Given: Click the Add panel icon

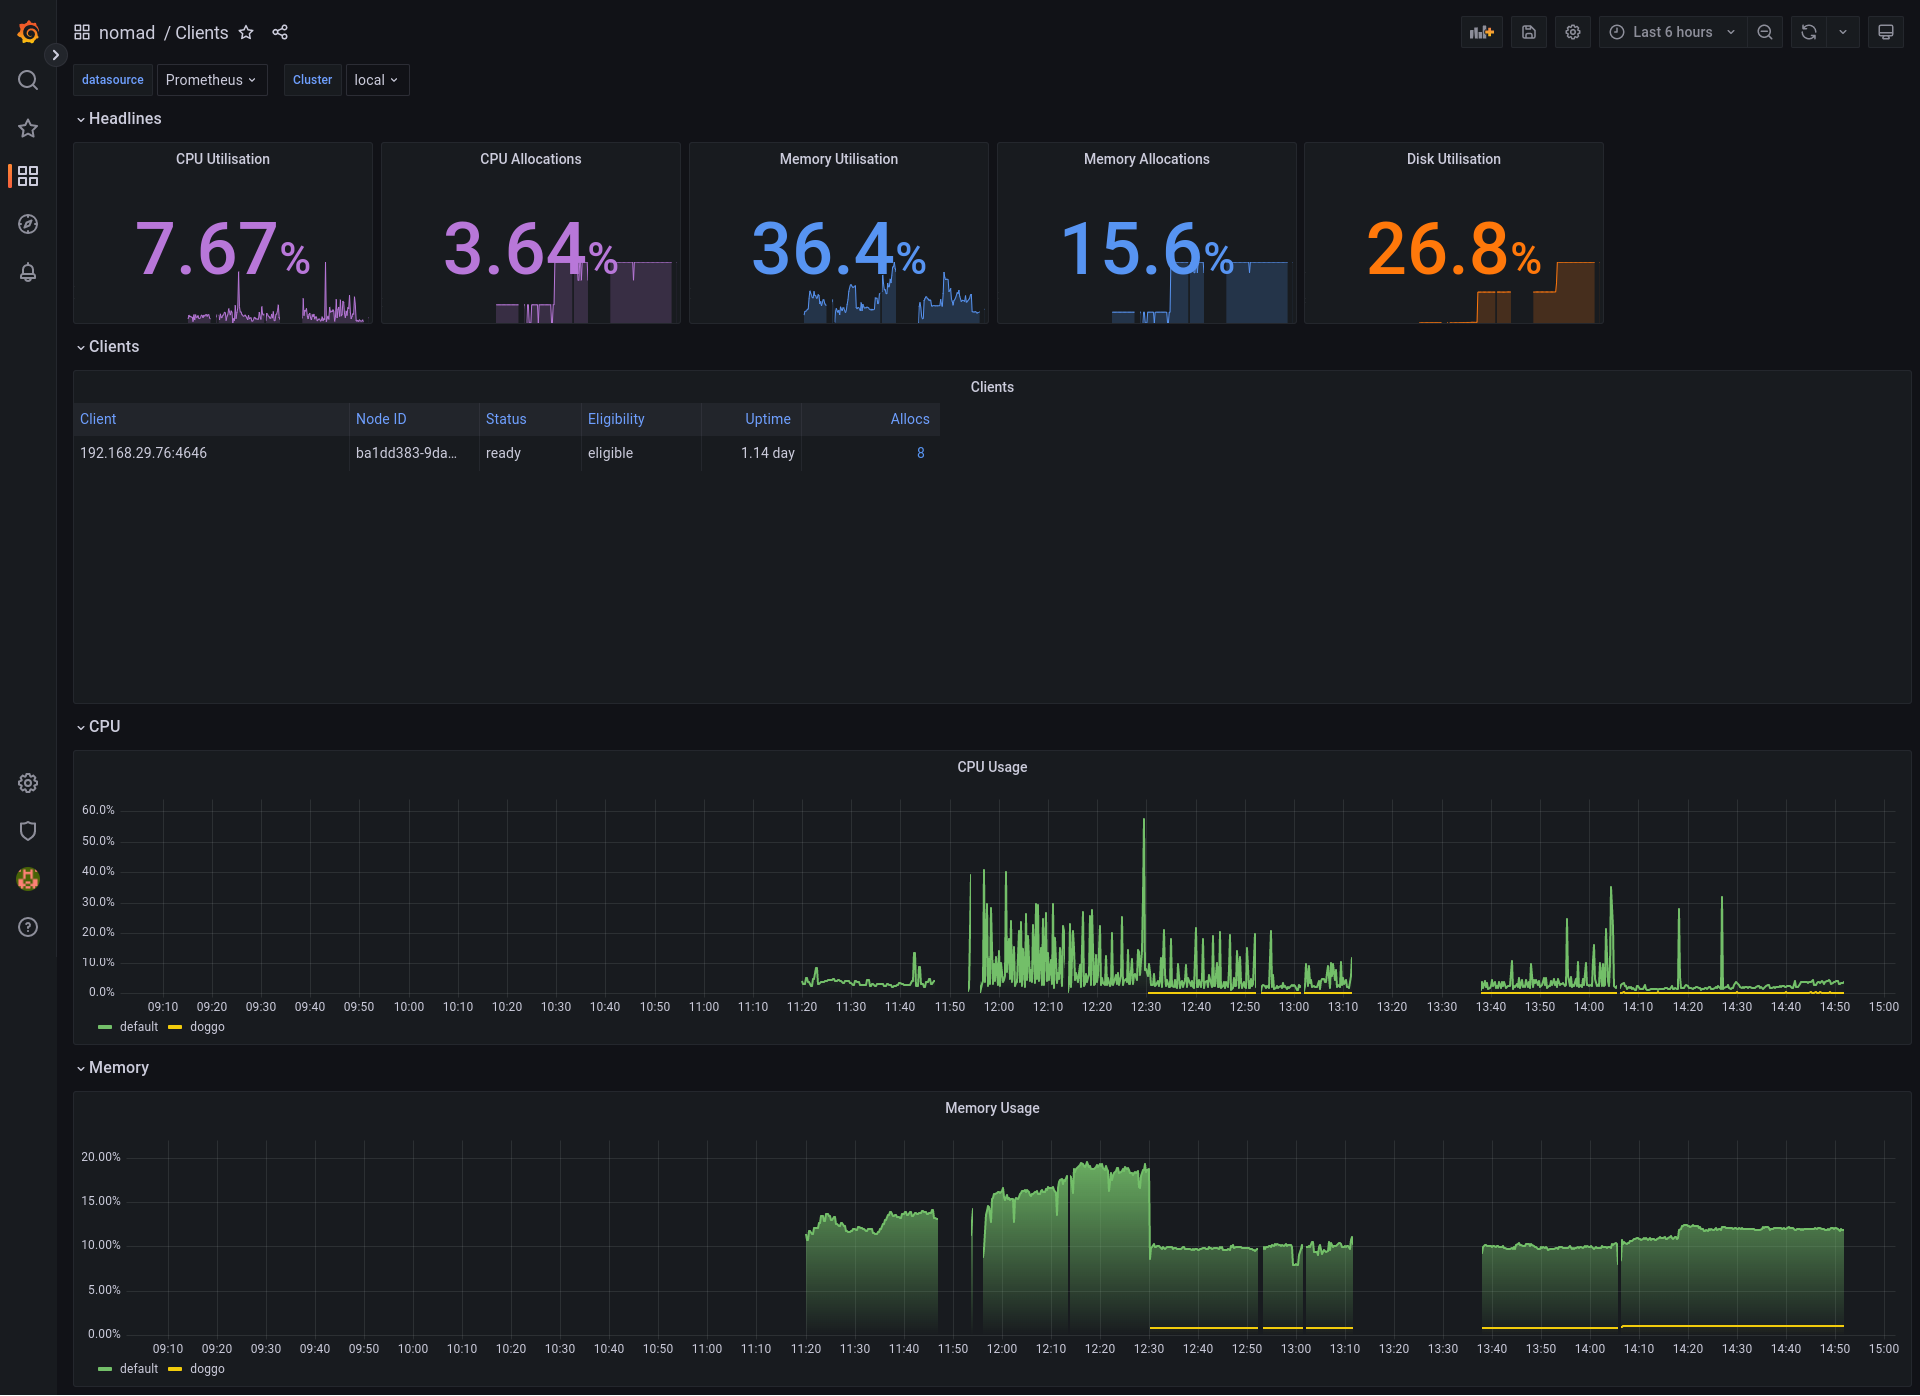Looking at the screenshot, I should [1481, 32].
